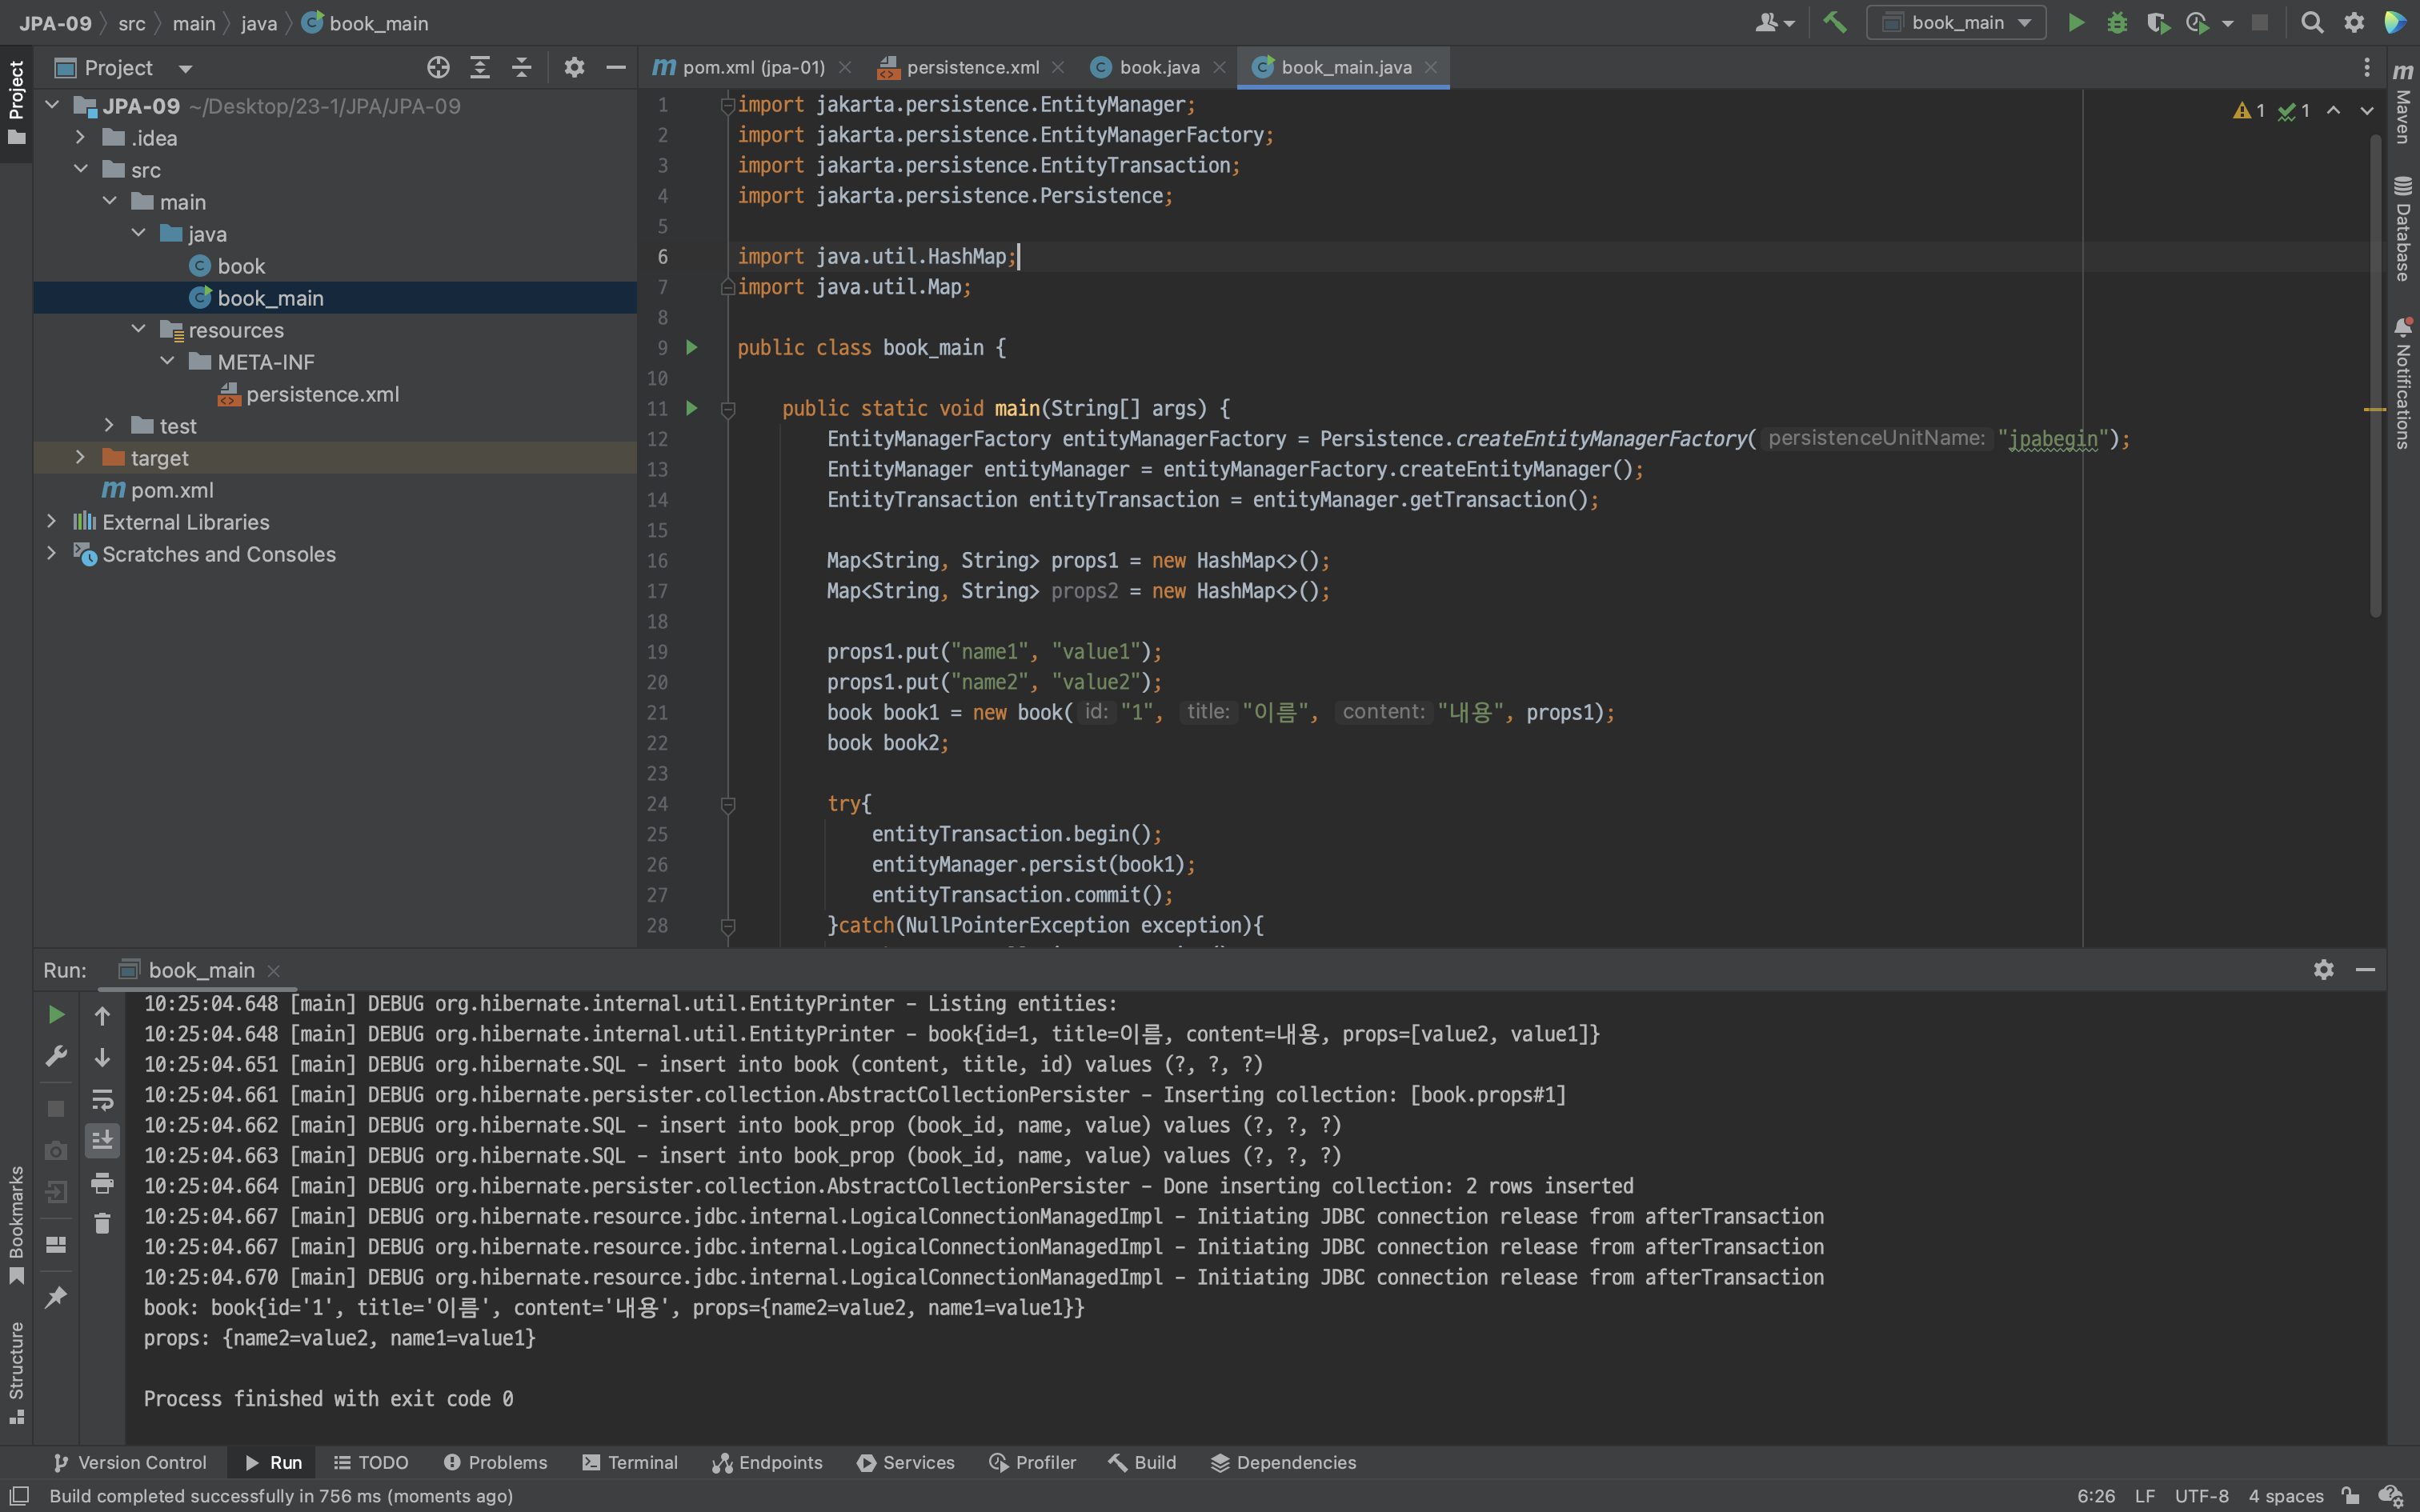Open Search Everywhere magnifier icon
The height and width of the screenshot is (1512, 2420).
2311,22
